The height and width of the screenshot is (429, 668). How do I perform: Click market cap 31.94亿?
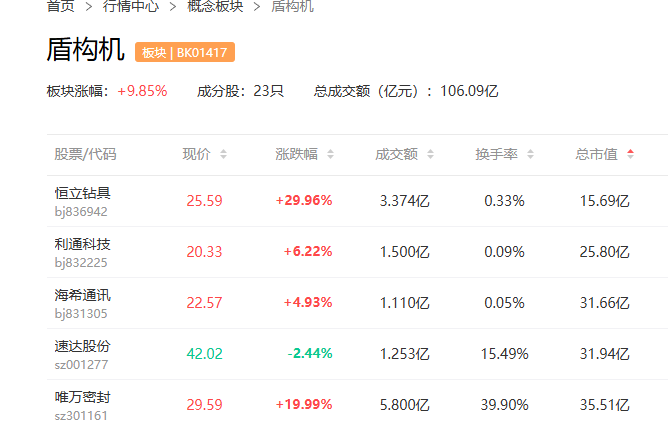pos(605,354)
